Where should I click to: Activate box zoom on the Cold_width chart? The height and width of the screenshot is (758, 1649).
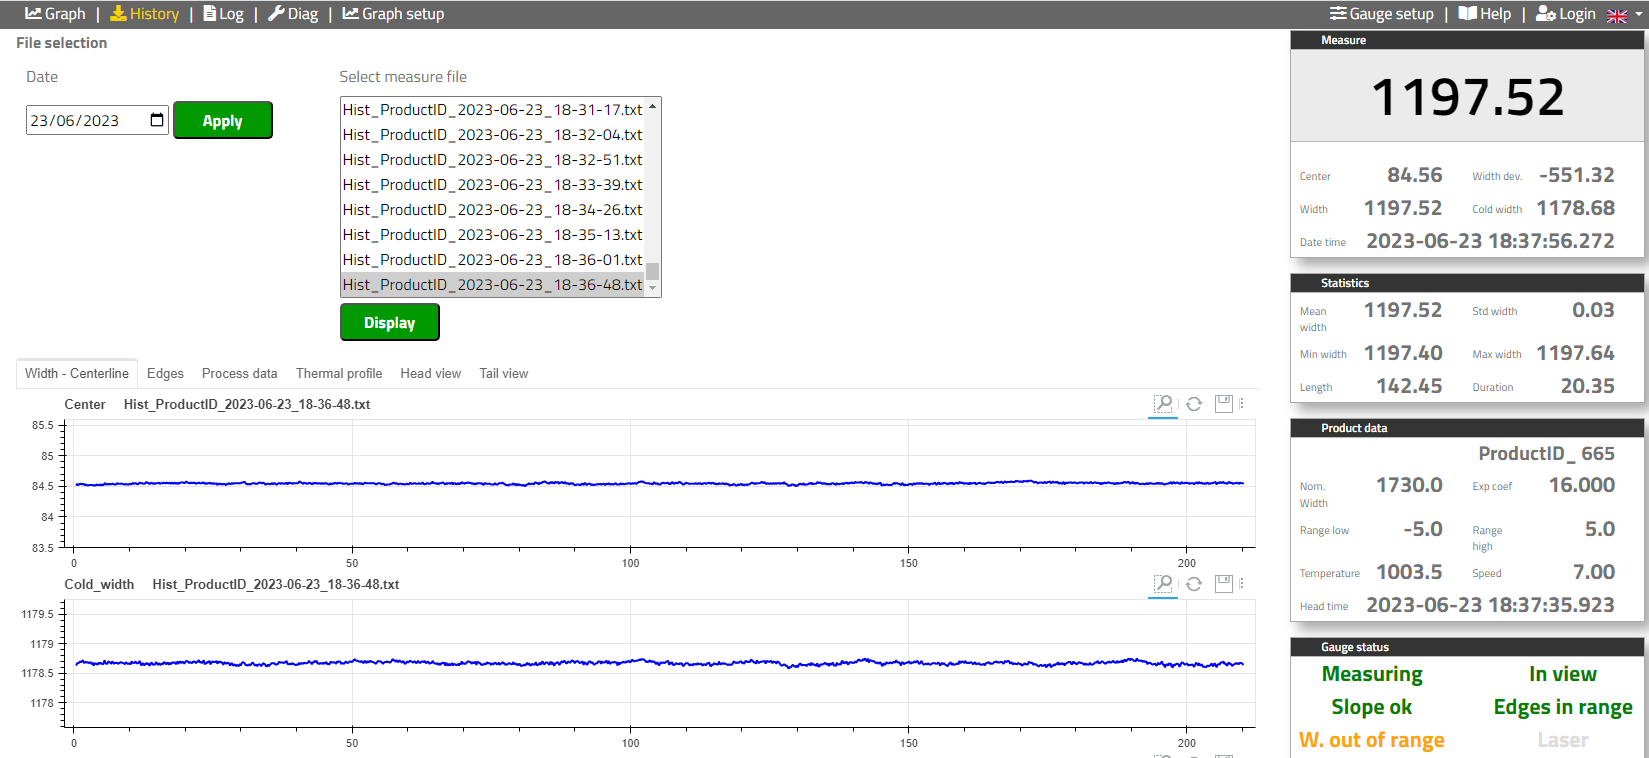pyautogui.click(x=1163, y=584)
